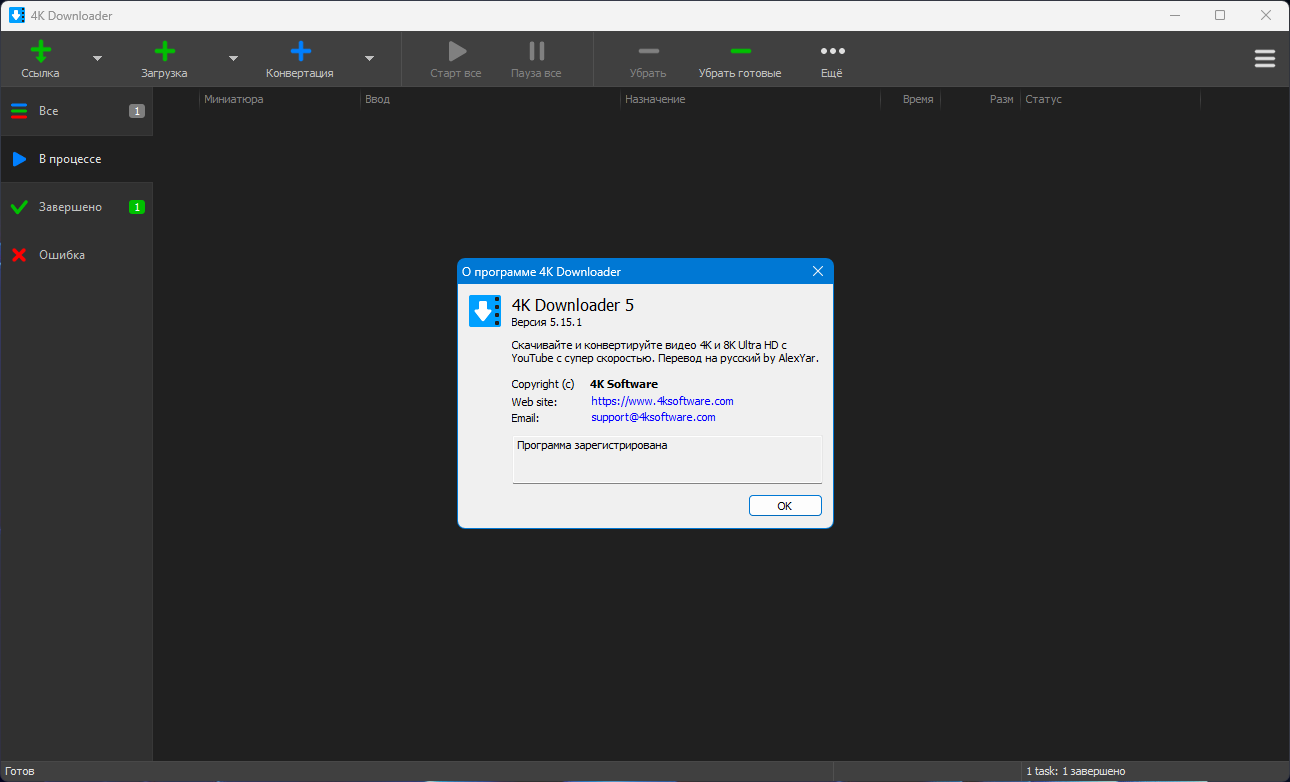Click the Разм column header
Viewport: 1290px width, 782px height.
(980, 99)
